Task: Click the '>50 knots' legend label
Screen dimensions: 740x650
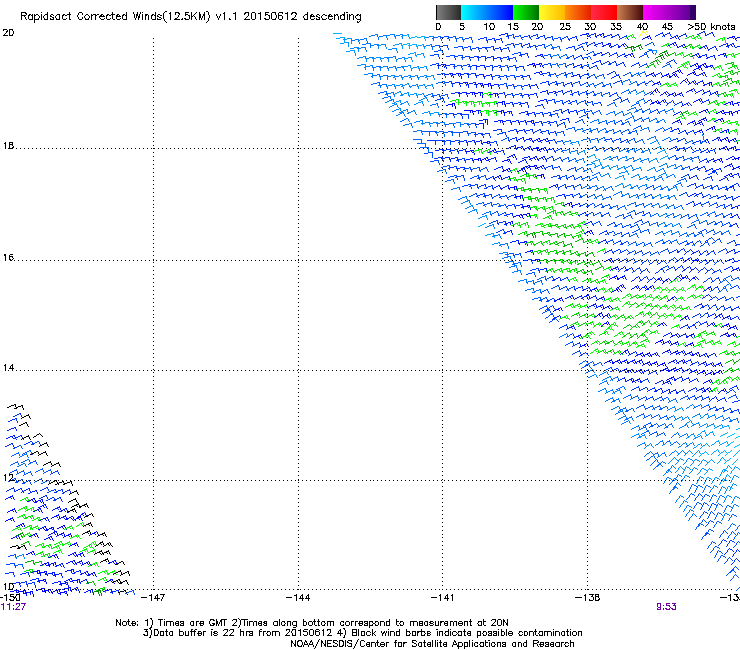Action: click(x=711, y=26)
